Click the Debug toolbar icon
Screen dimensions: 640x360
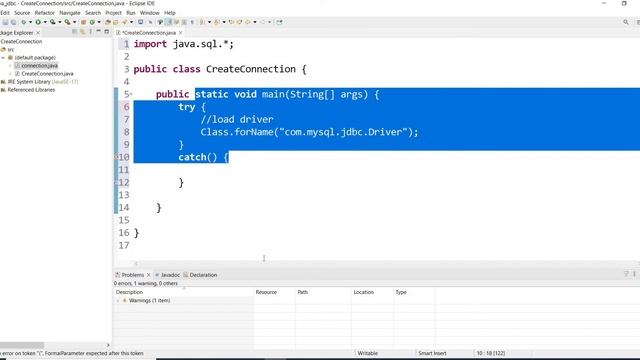click(x=24, y=22)
